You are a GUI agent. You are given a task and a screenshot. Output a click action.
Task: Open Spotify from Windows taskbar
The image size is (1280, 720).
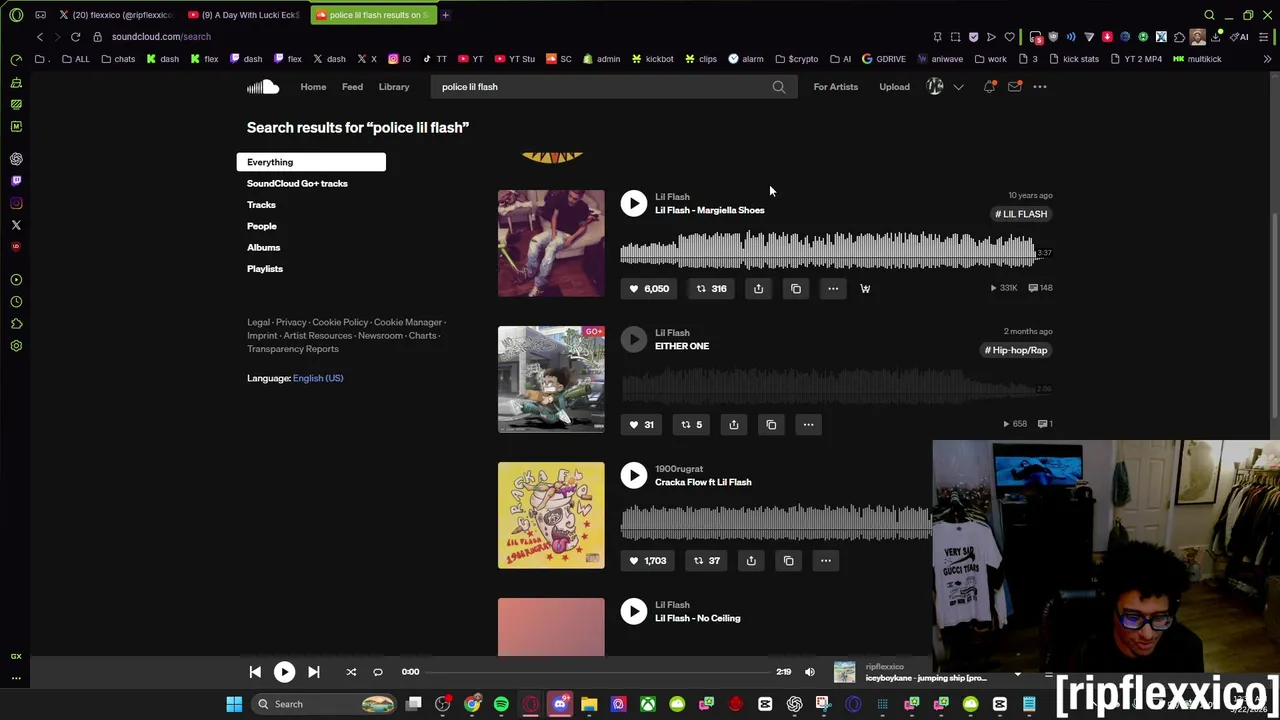[501, 704]
